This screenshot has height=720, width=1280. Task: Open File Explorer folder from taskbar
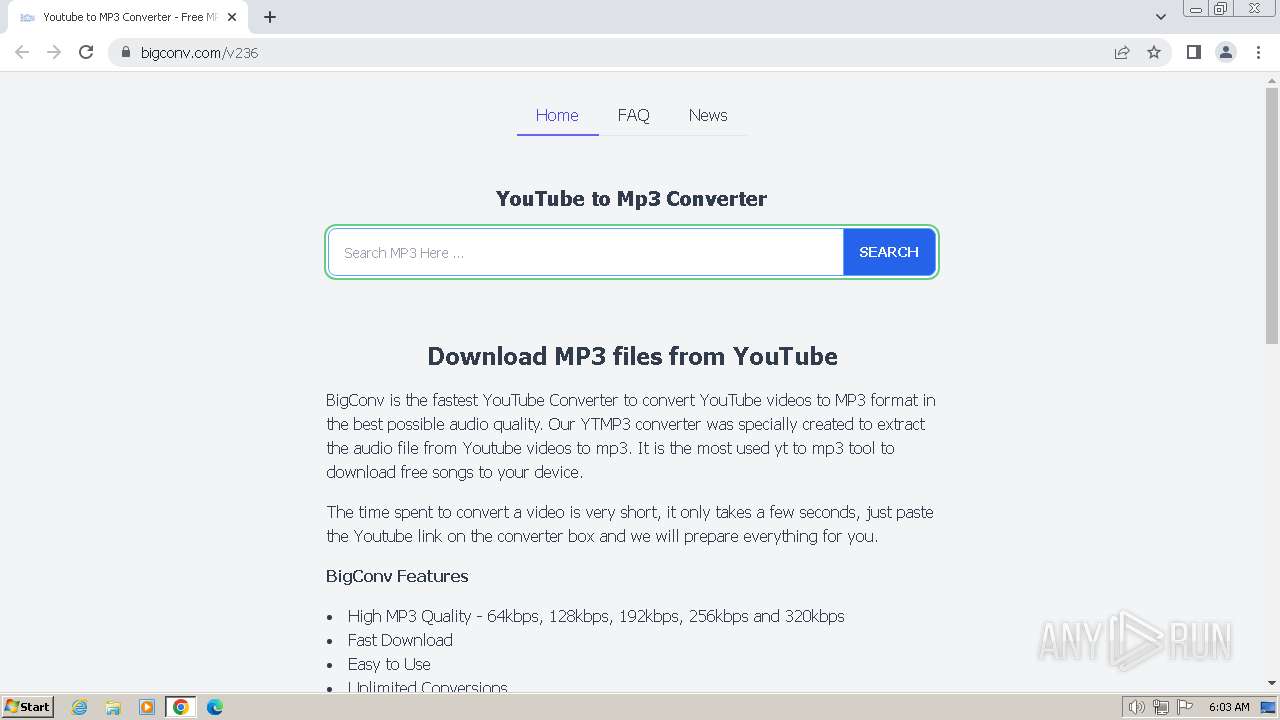click(113, 707)
